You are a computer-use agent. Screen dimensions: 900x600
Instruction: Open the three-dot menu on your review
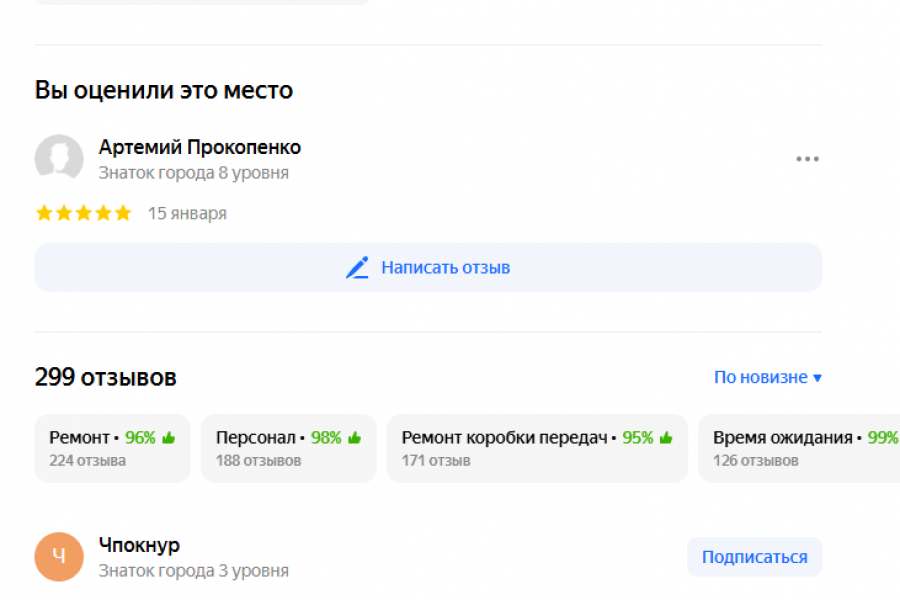point(807,159)
